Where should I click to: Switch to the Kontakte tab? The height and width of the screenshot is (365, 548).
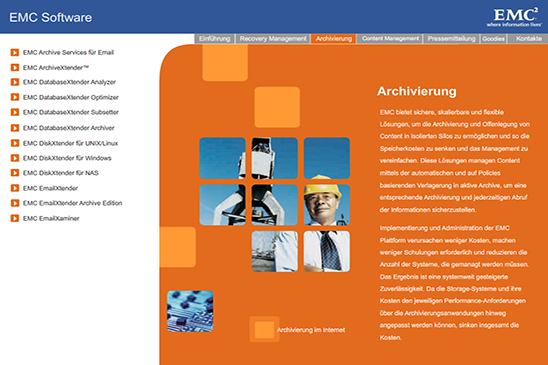point(528,38)
